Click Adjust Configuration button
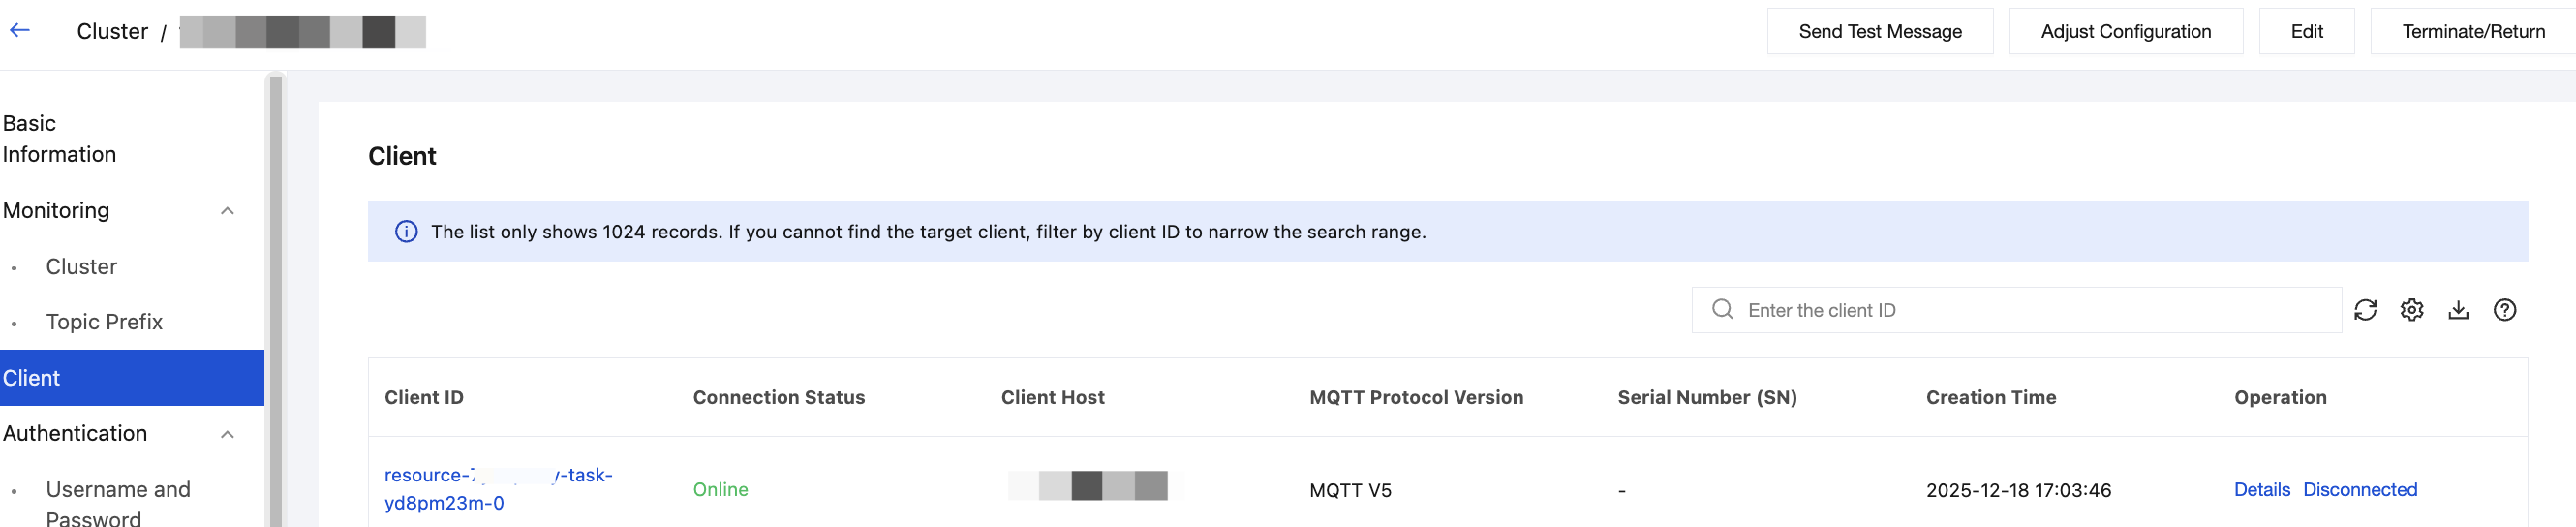This screenshot has height=527, width=2576. pyautogui.click(x=2125, y=32)
